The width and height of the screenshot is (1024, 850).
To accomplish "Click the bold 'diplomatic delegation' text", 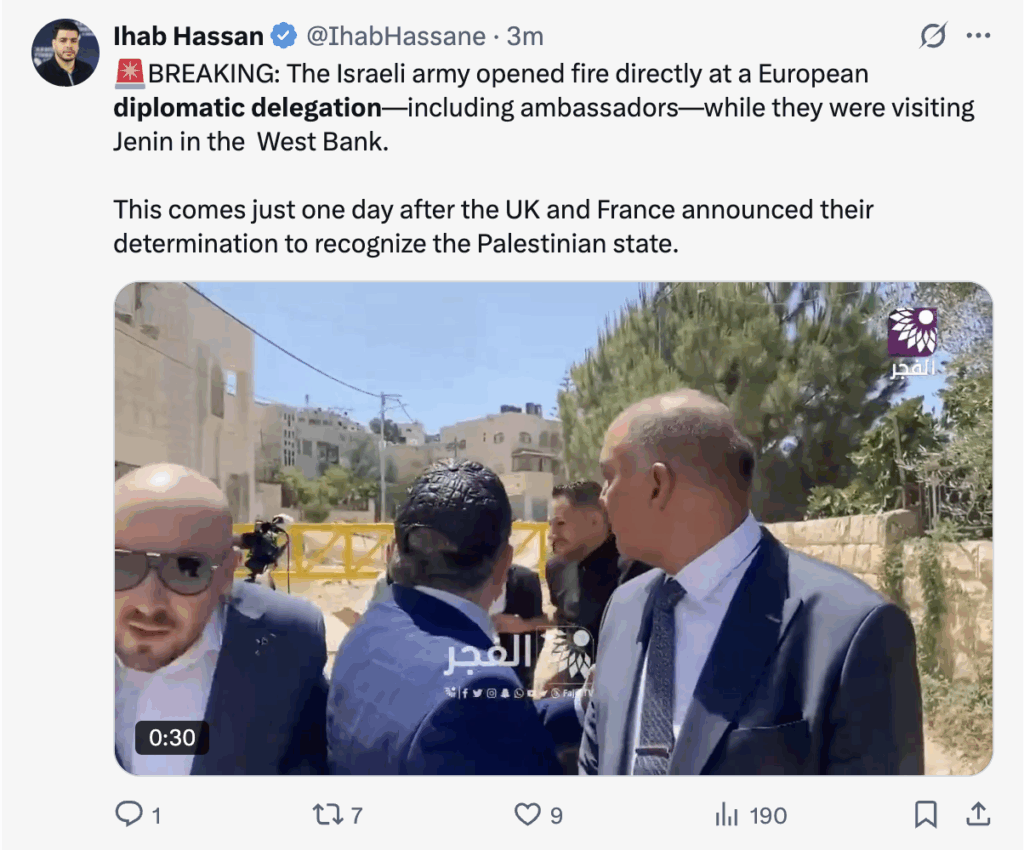I will (248, 108).
